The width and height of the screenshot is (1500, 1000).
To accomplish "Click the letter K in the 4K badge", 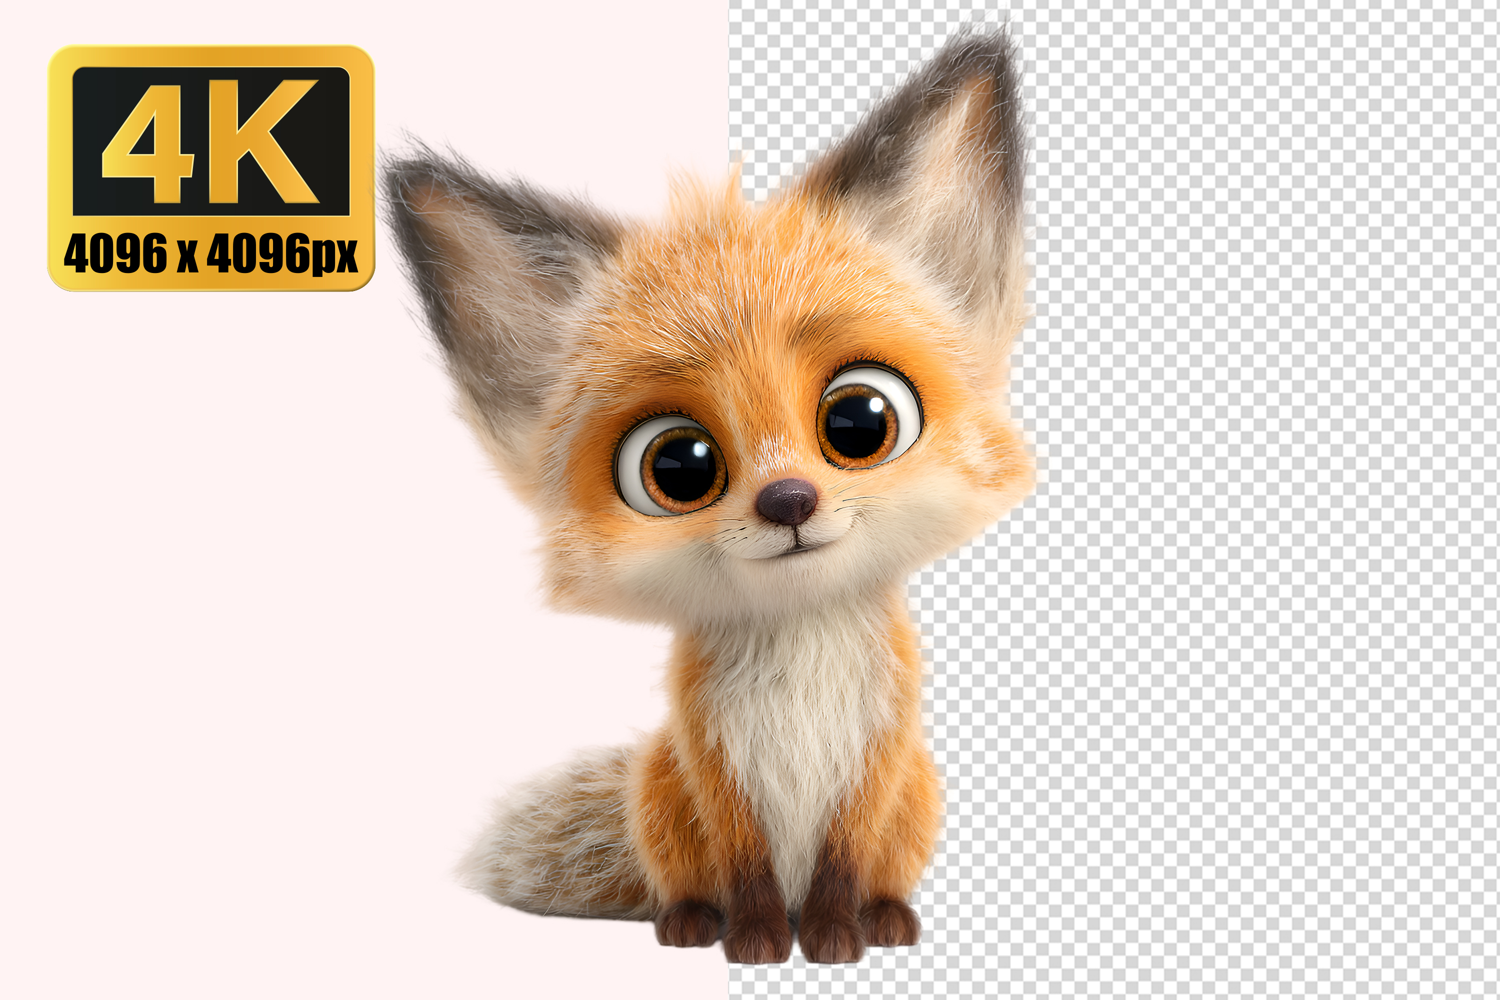I will [267, 140].
